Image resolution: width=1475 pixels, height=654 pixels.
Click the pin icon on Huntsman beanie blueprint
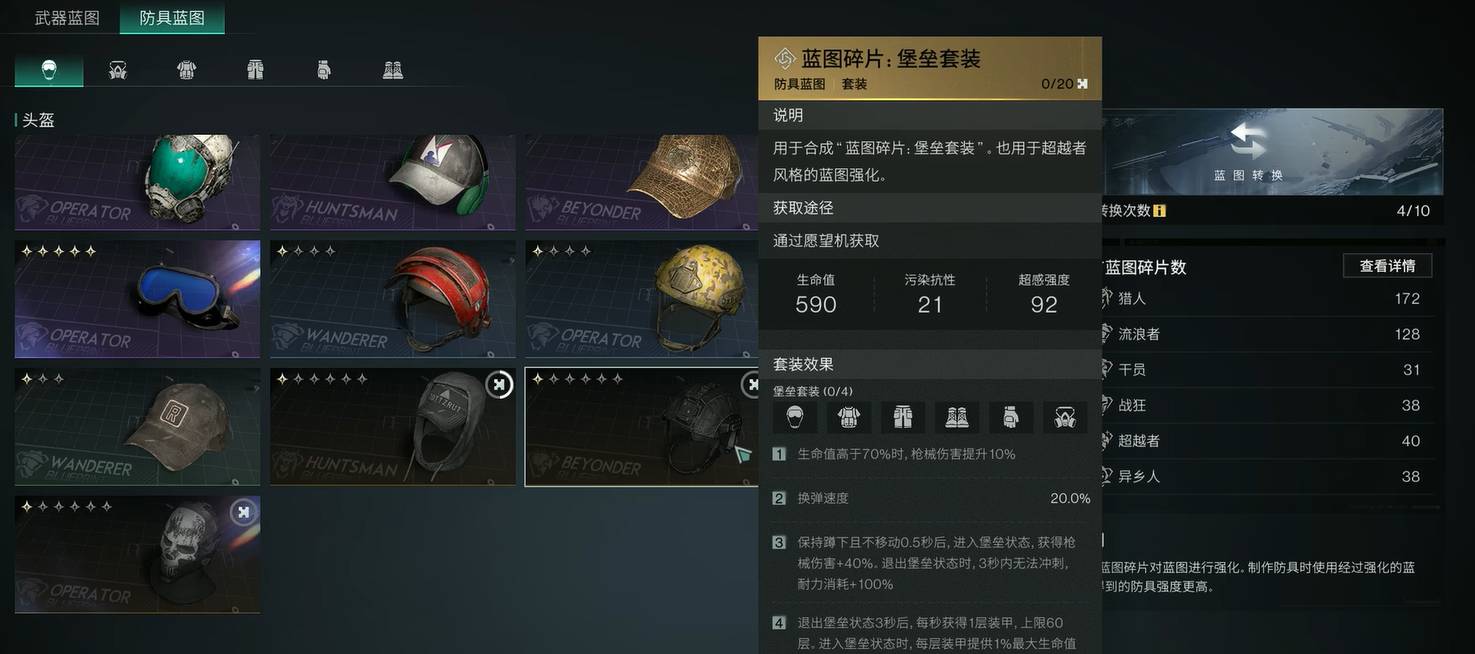pyautogui.click(x=499, y=385)
